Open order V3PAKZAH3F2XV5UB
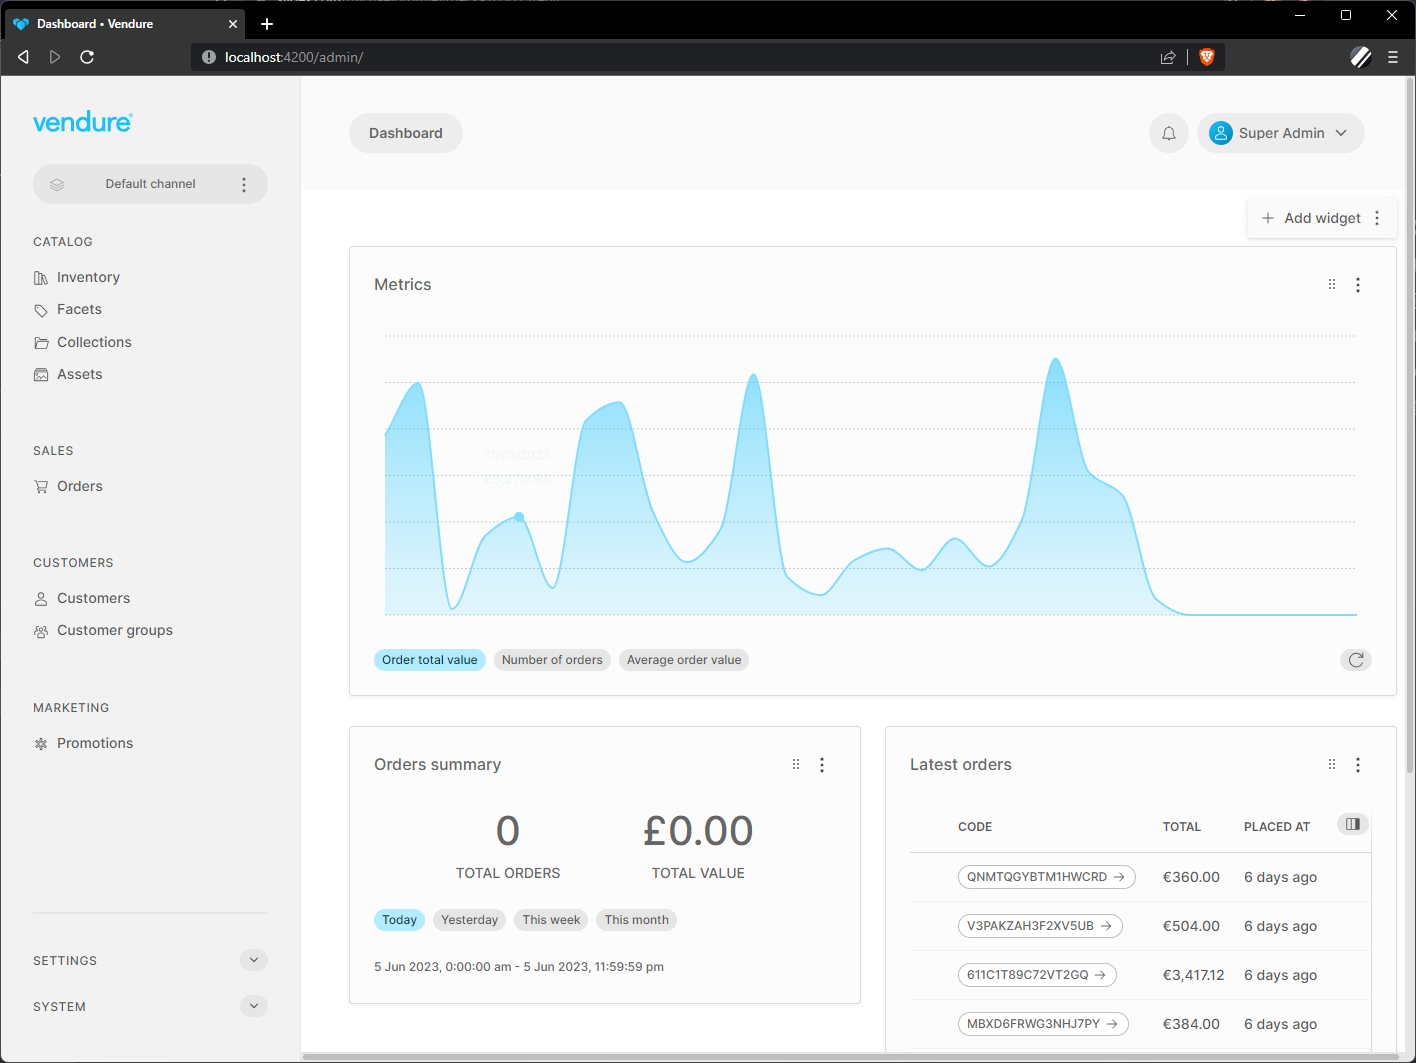Image resolution: width=1416 pixels, height=1063 pixels. point(1040,926)
